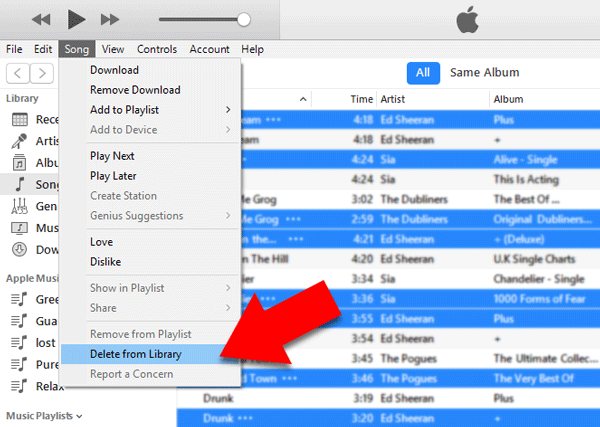Expand the Share submenu
The height and width of the screenshot is (427, 600).
tap(150, 308)
